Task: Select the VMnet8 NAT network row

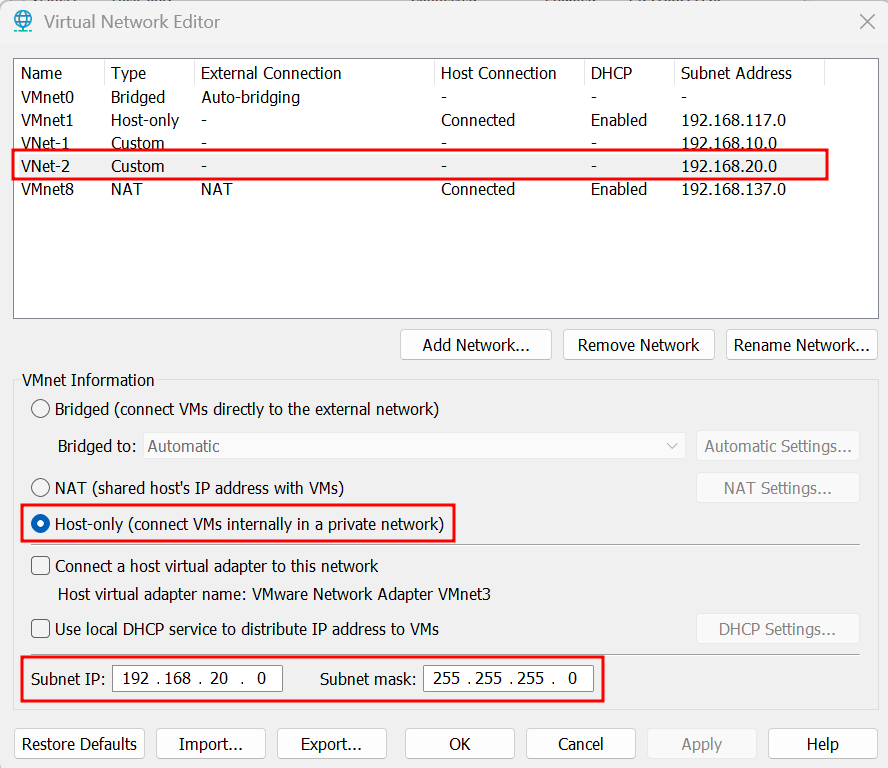Action: point(48,189)
